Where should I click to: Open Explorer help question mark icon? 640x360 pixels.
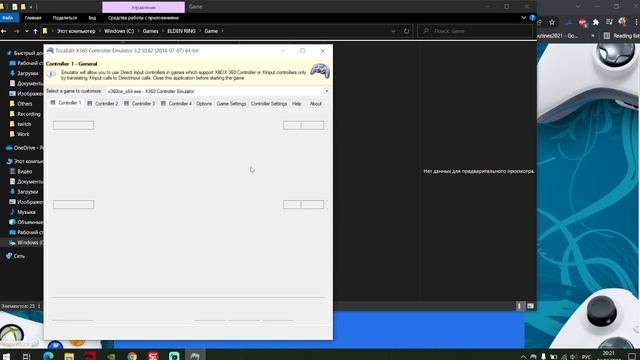click(x=532, y=18)
